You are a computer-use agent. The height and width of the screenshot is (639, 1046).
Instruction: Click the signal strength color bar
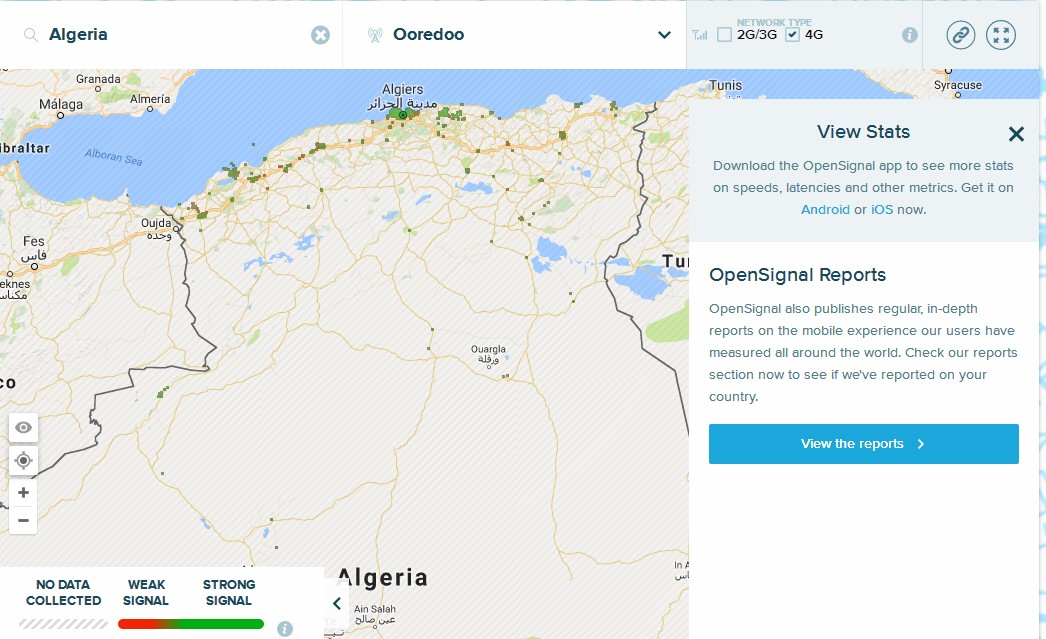coord(190,624)
